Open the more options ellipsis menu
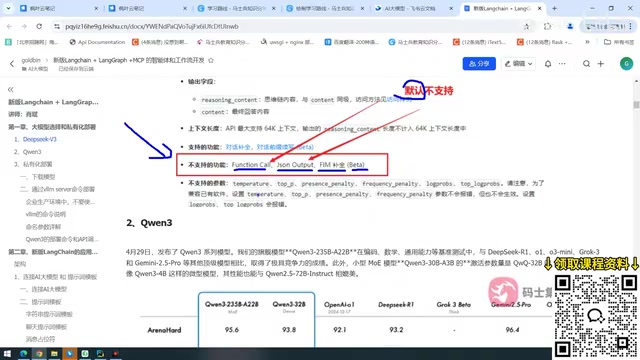This screenshot has height=360, width=640. pos(562,64)
